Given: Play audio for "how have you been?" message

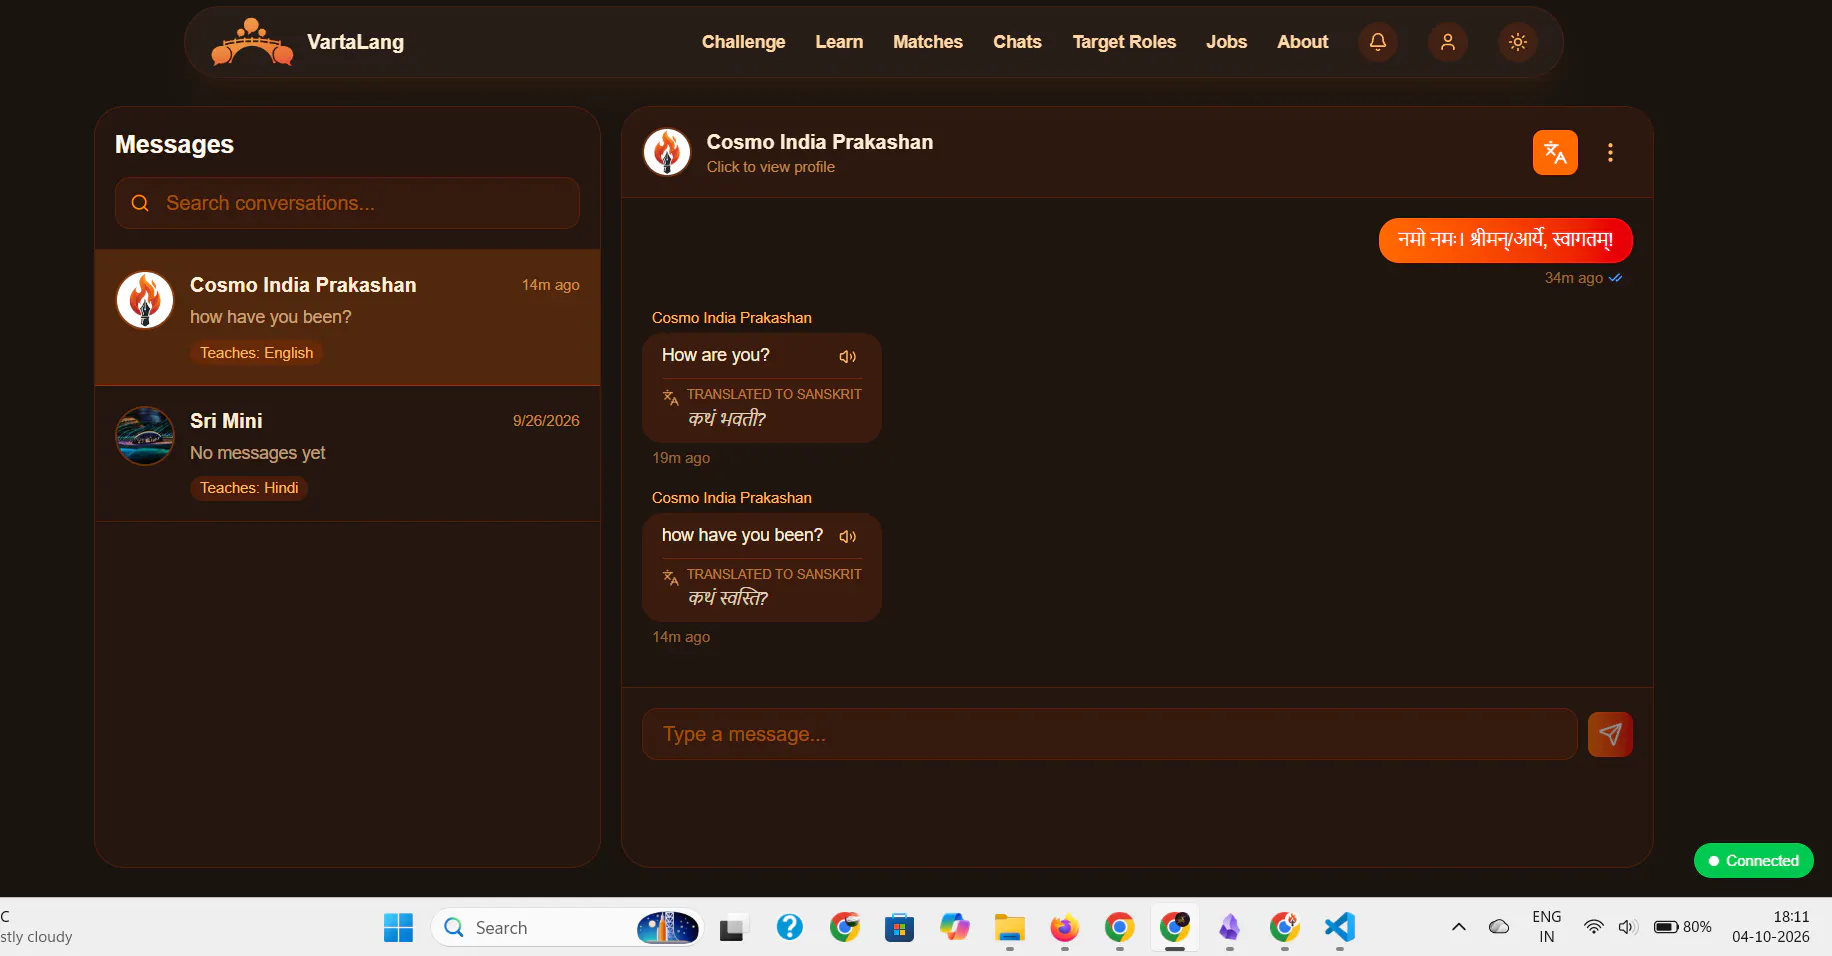Looking at the screenshot, I should click(848, 537).
